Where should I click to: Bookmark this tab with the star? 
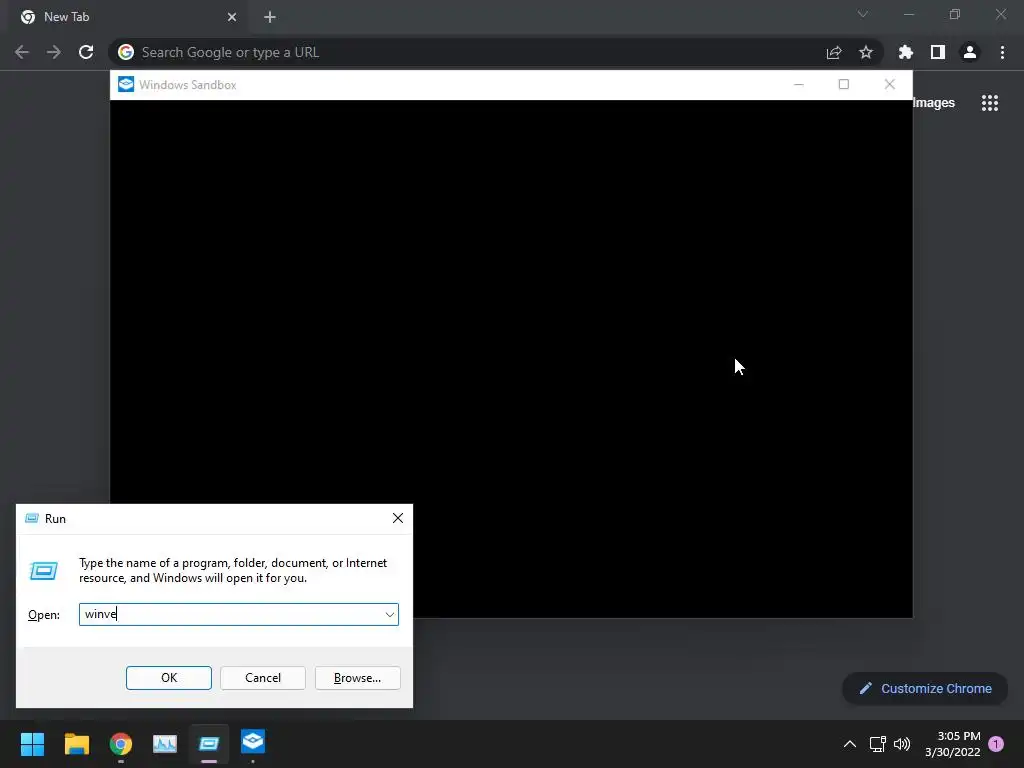(x=866, y=52)
